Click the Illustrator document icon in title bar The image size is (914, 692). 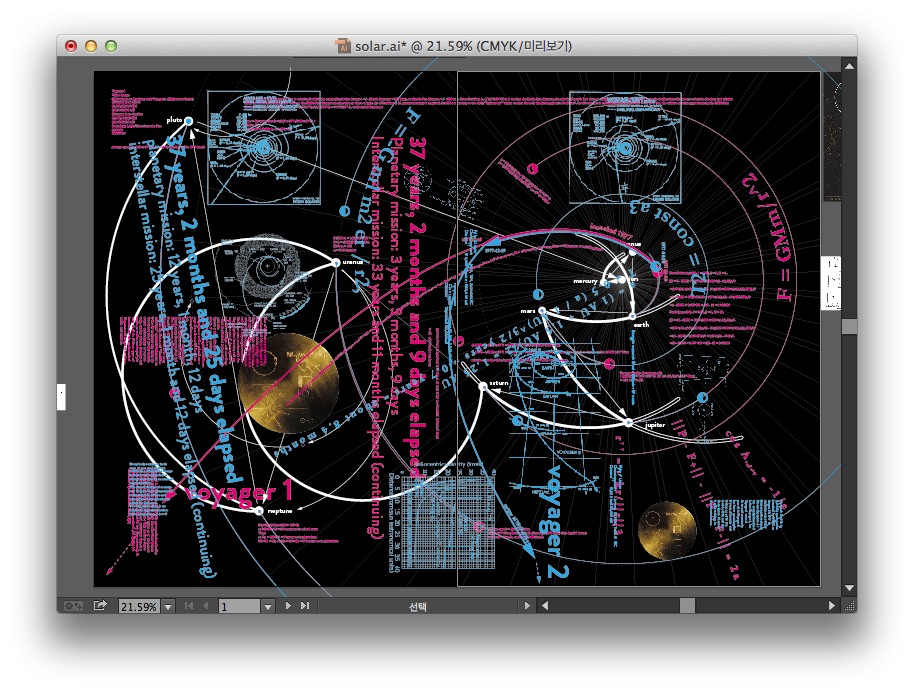click(343, 46)
